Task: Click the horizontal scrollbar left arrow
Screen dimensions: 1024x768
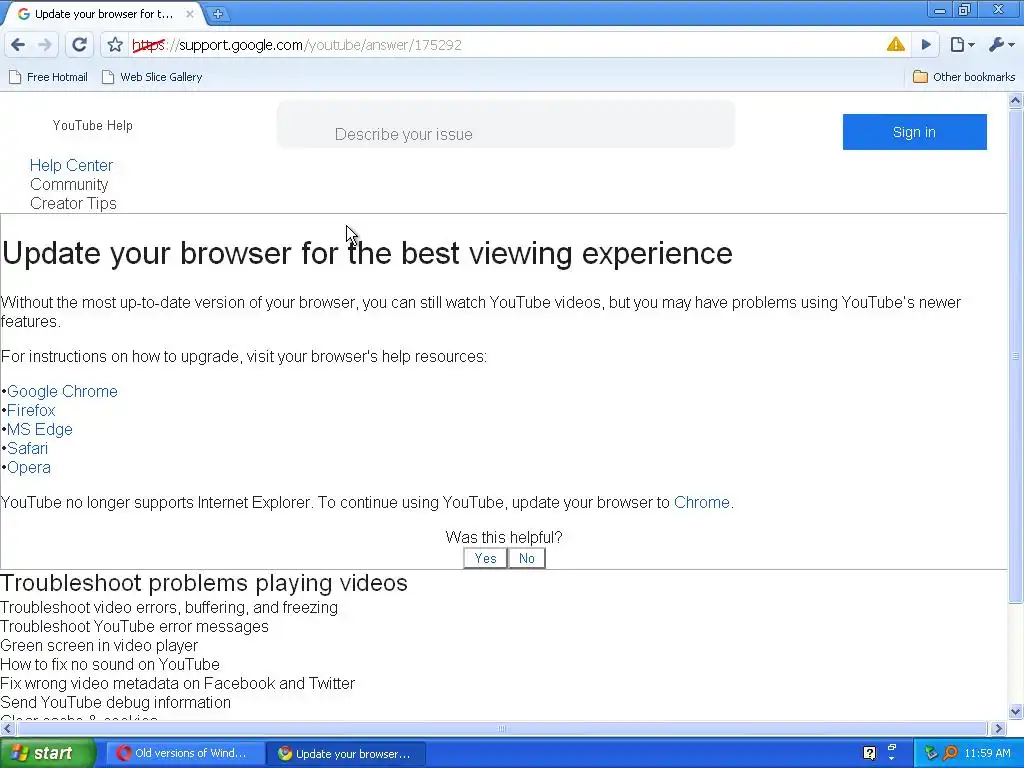Action: [x=7, y=728]
